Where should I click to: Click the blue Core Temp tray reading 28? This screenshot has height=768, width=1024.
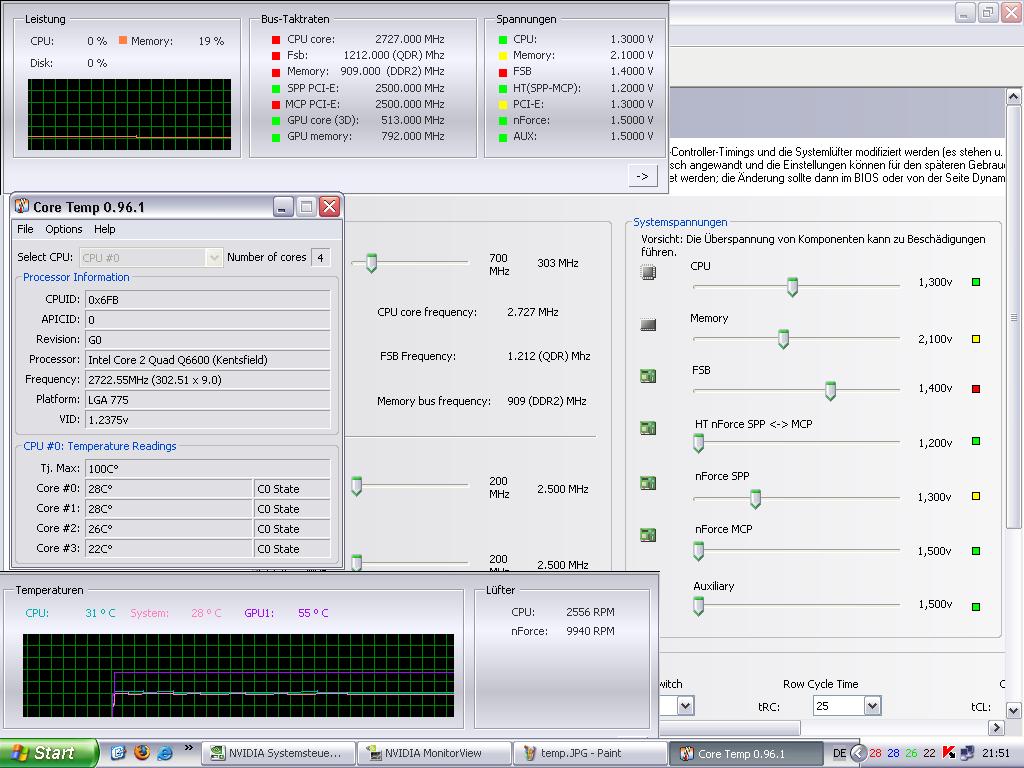click(893, 753)
